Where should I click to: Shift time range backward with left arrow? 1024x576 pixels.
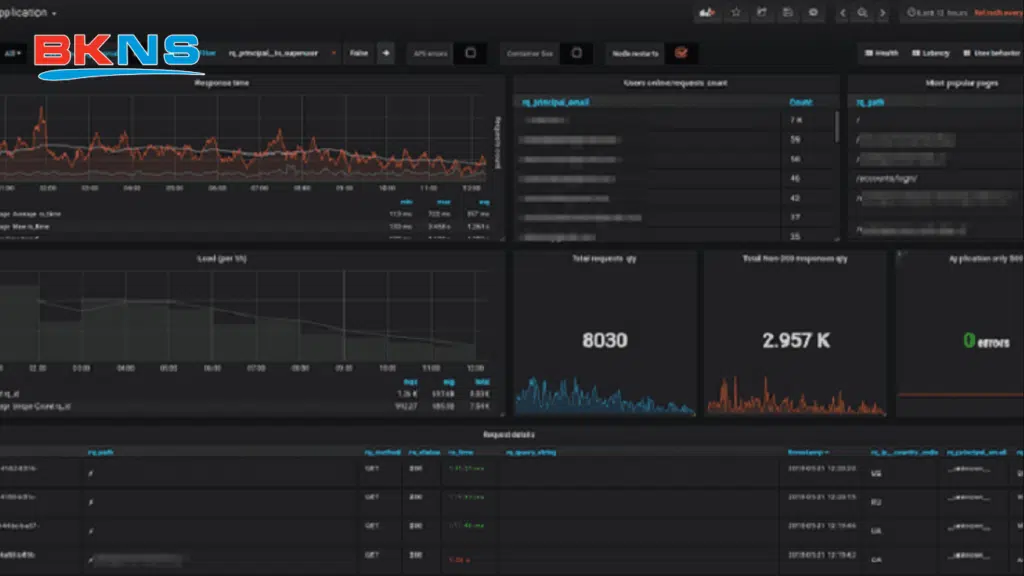click(x=842, y=12)
